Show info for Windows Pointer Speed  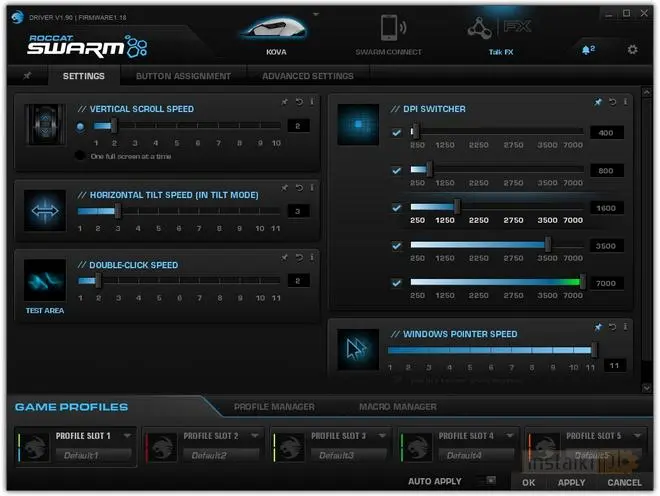click(626, 327)
